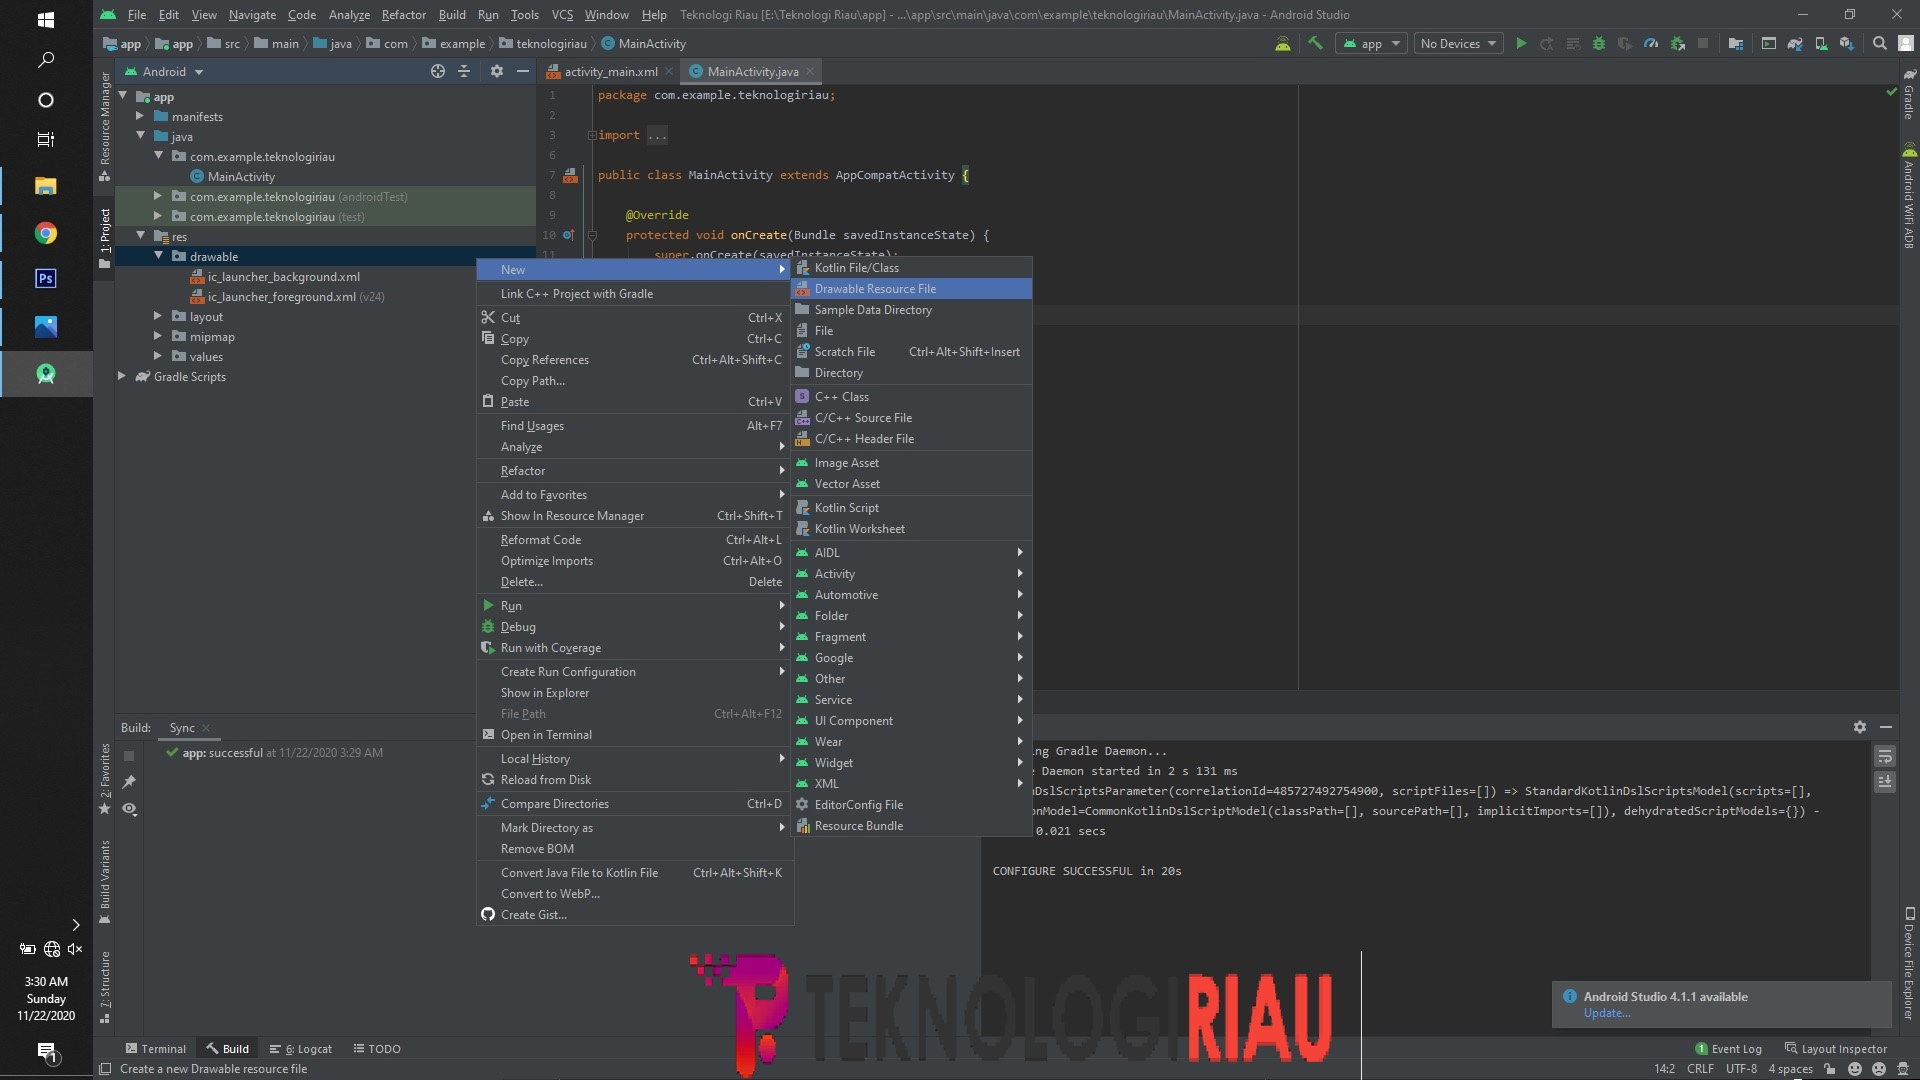Image resolution: width=1920 pixels, height=1080 pixels.
Task: Toggle the warnings filter in Build panel
Action: pos(129,810)
